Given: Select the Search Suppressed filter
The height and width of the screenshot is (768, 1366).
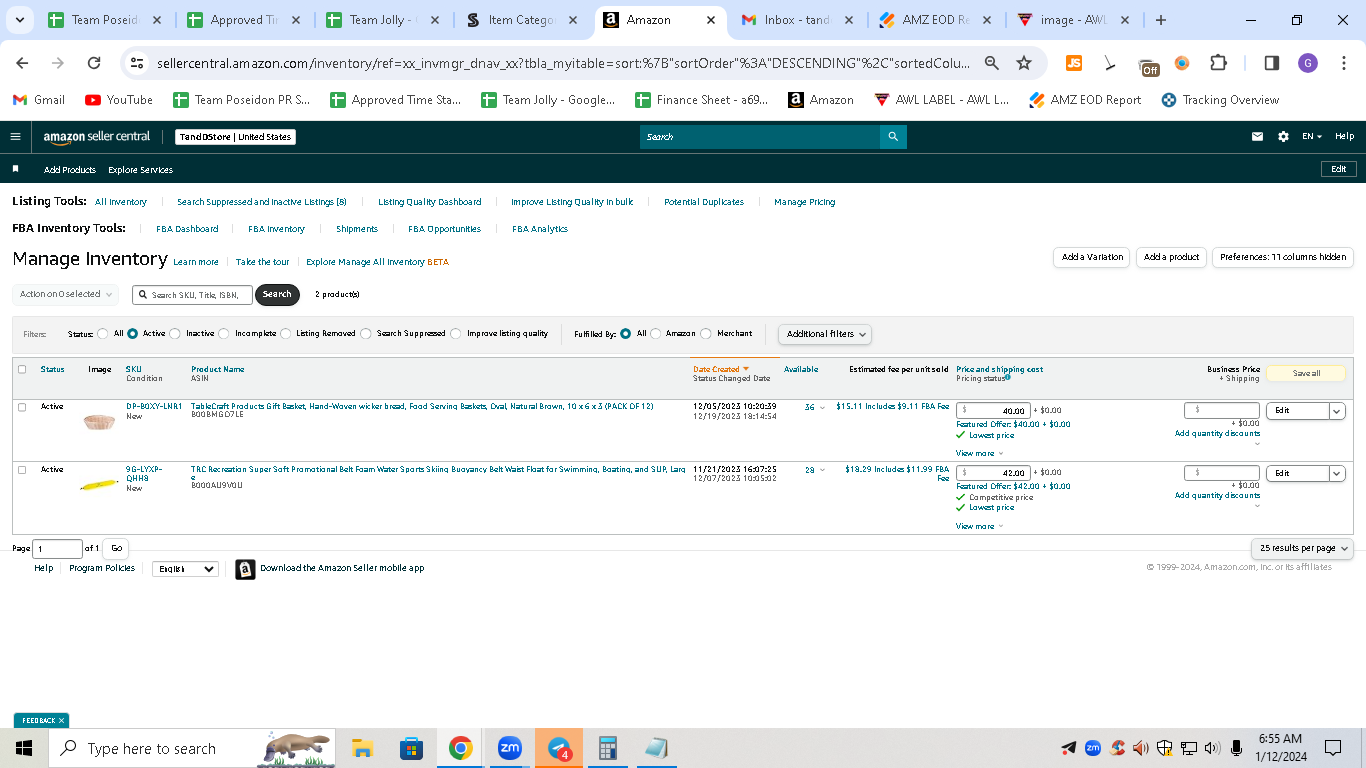Looking at the screenshot, I should tap(366, 334).
